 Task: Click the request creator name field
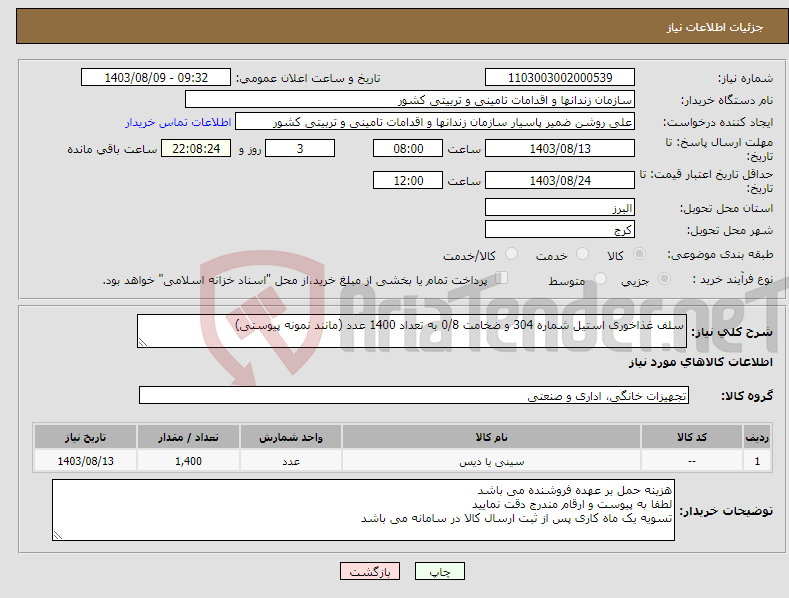tap(435, 122)
